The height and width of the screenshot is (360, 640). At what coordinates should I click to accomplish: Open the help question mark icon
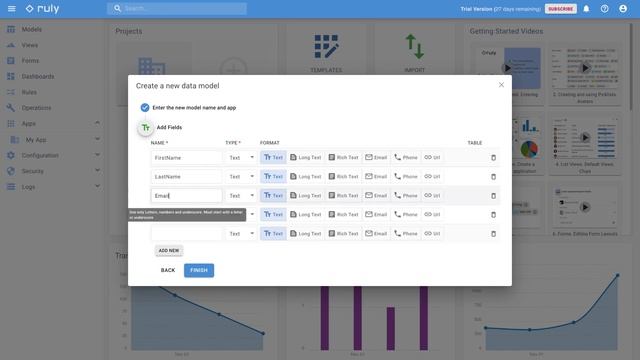(604, 9)
